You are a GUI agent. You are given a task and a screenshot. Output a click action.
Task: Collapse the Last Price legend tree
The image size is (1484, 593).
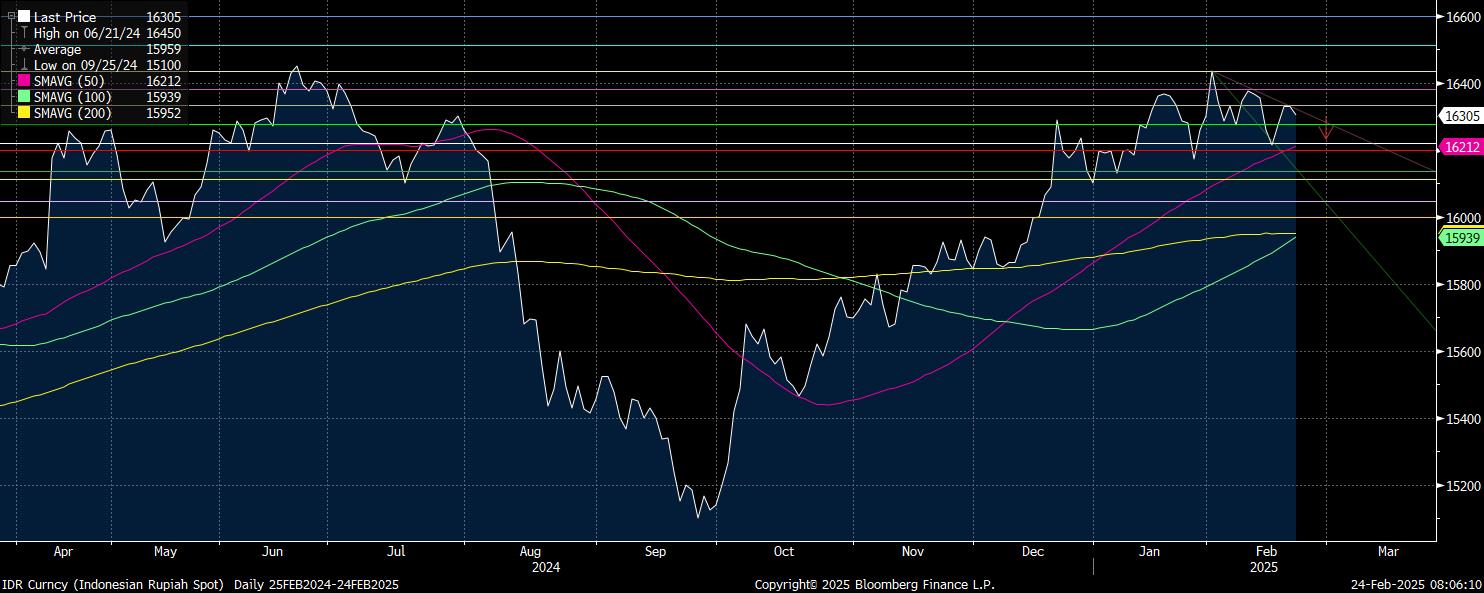11,17
